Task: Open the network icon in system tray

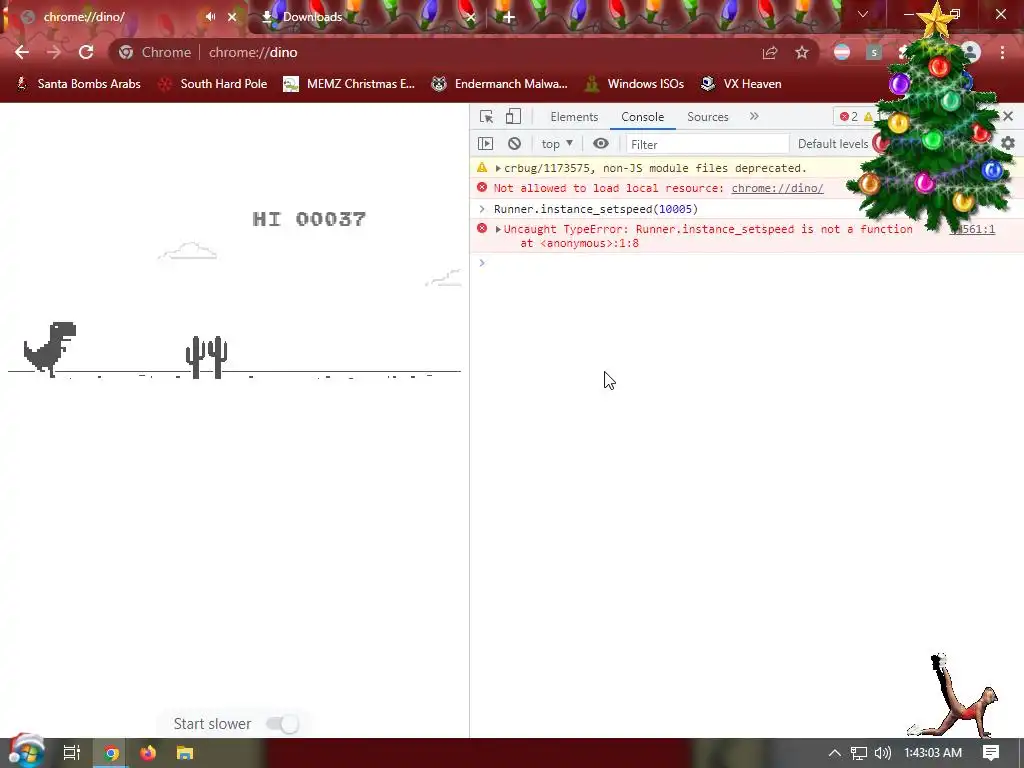Action: [x=859, y=753]
